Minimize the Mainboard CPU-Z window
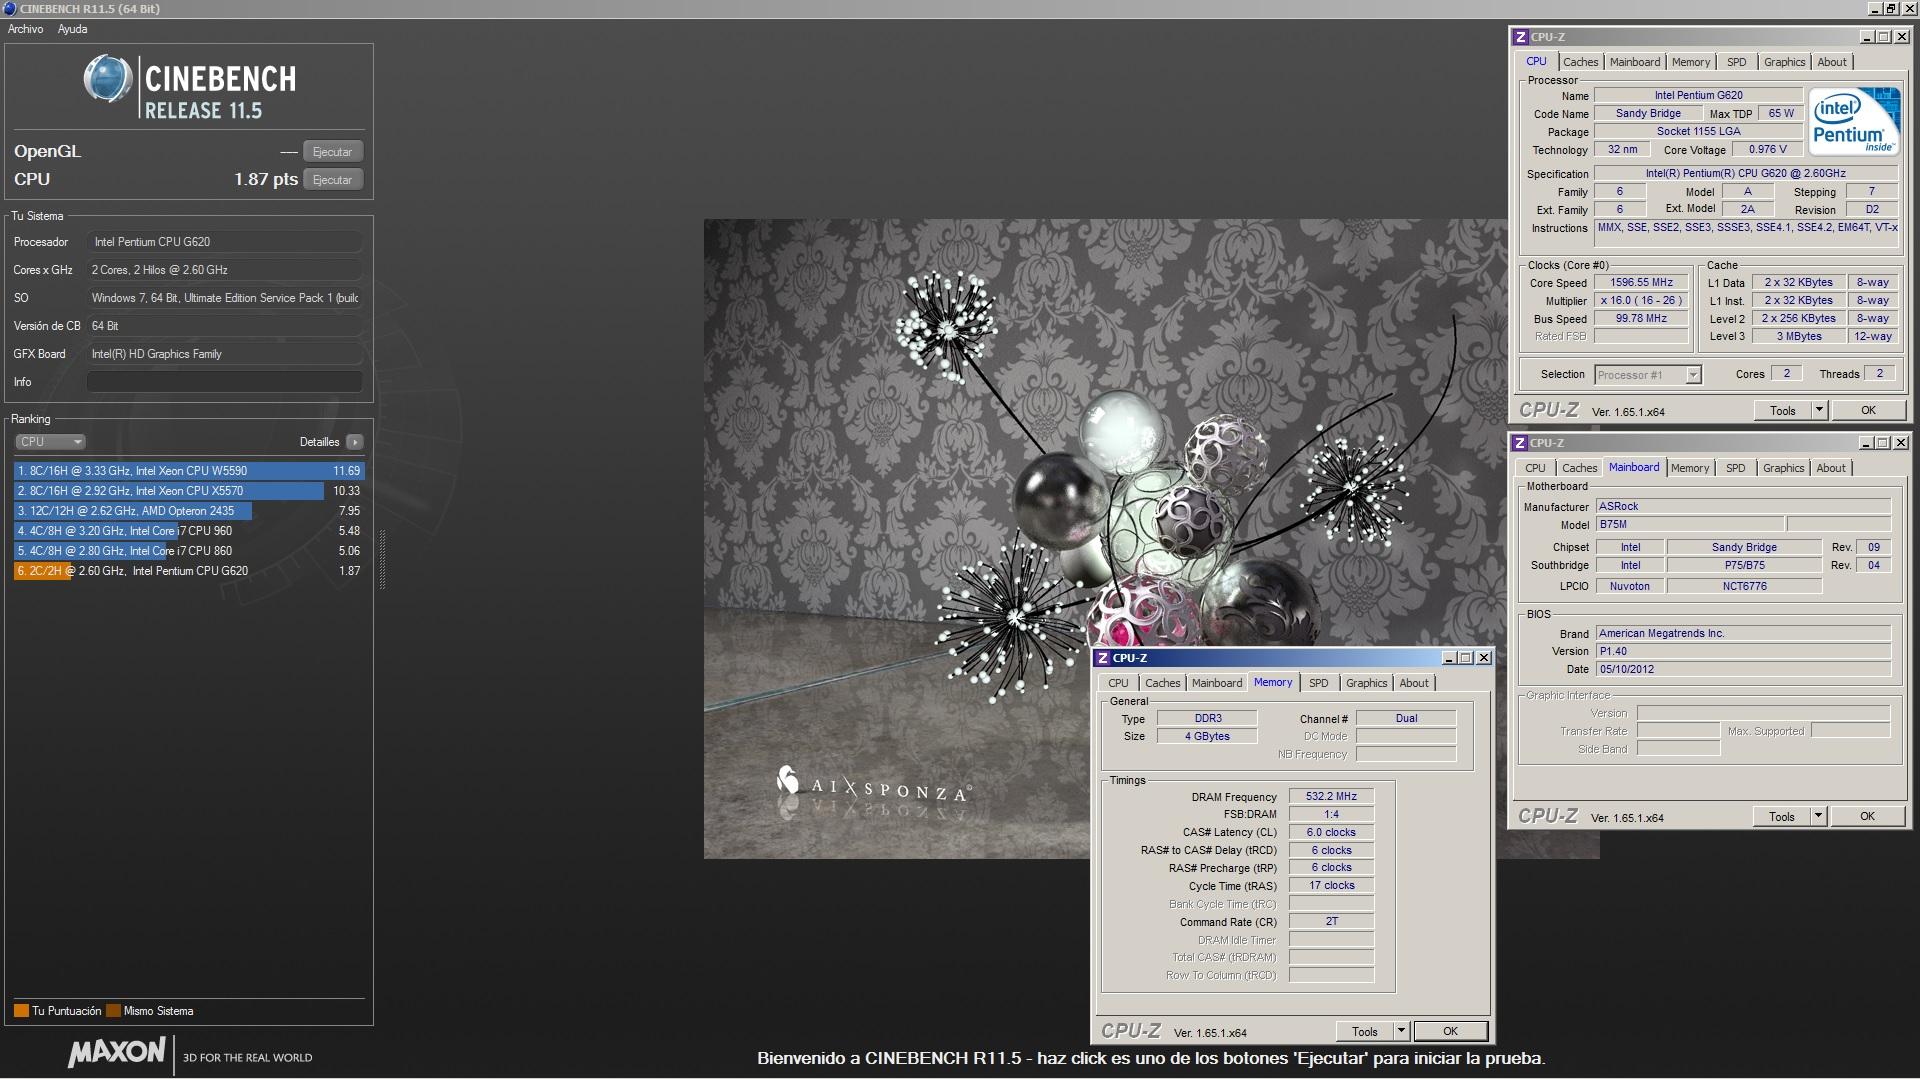This screenshot has width=1920, height=1080. (x=1866, y=443)
